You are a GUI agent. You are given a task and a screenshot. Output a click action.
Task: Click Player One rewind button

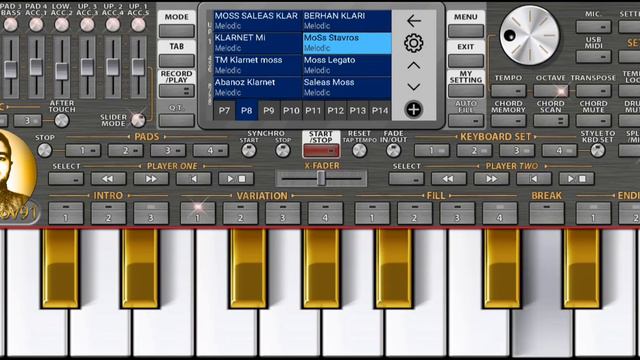tap(109, 179)
